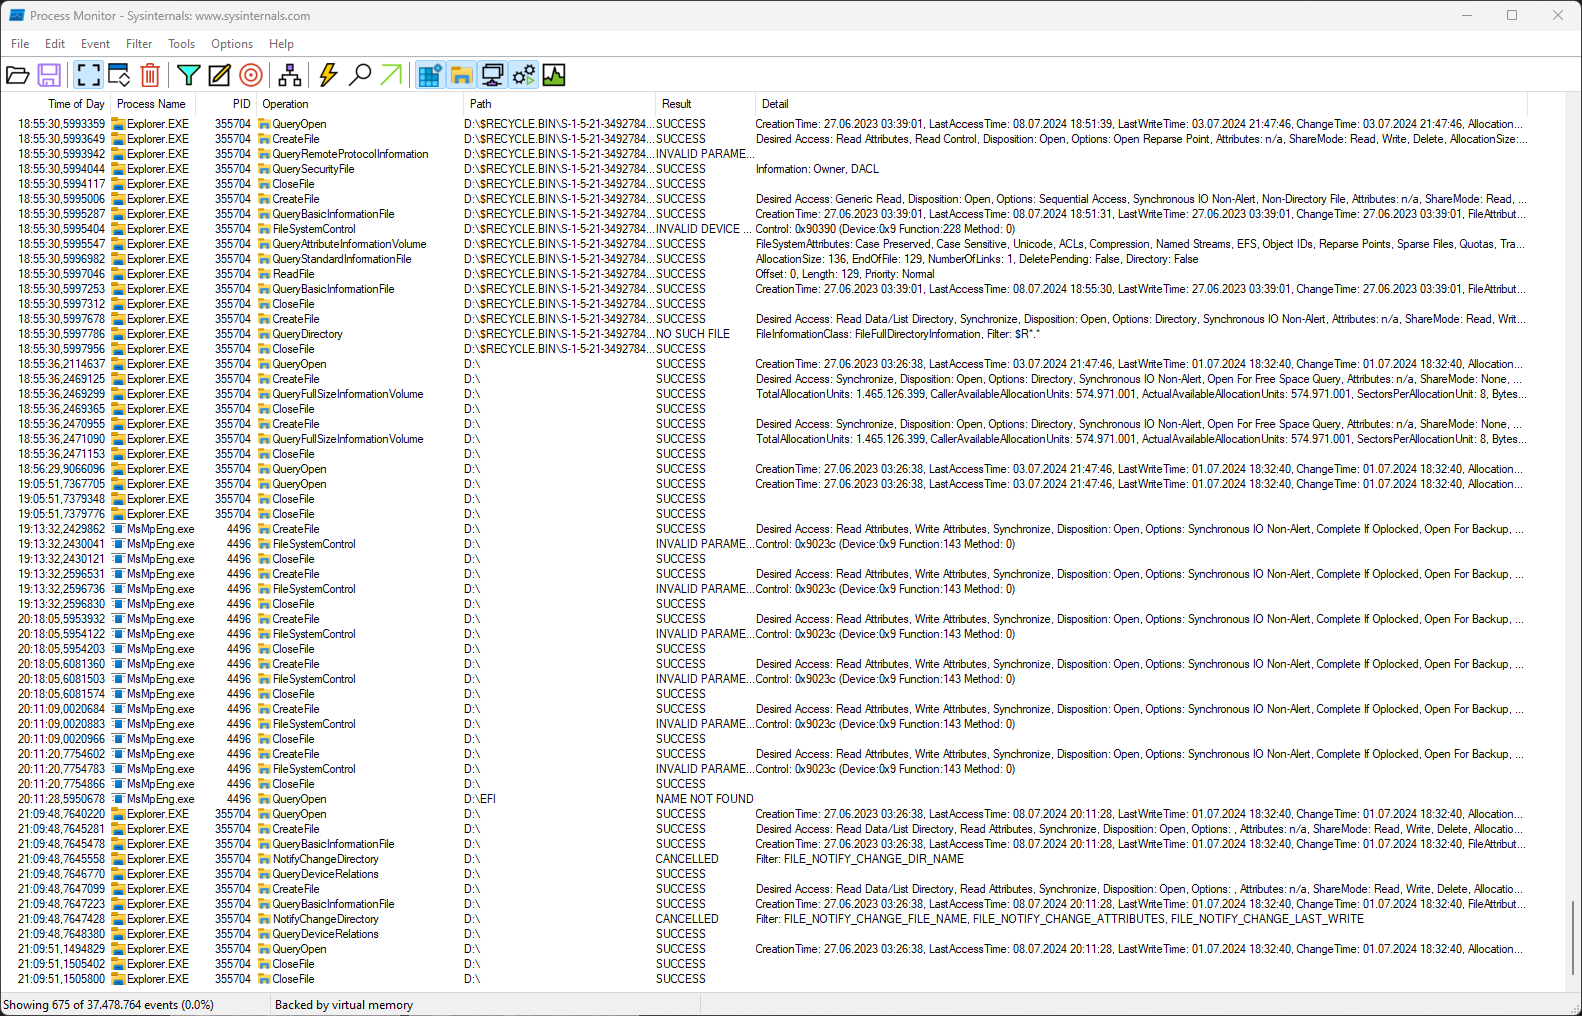Toggle Show Profiling Events graph icon
The image size is (1582, 1016).
(554, 75)
